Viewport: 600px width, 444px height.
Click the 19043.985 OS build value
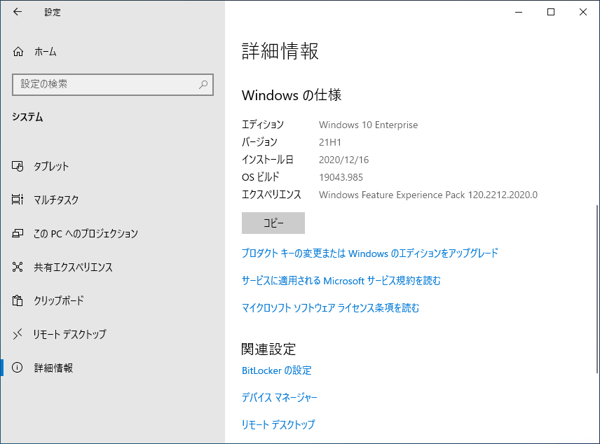341,177
